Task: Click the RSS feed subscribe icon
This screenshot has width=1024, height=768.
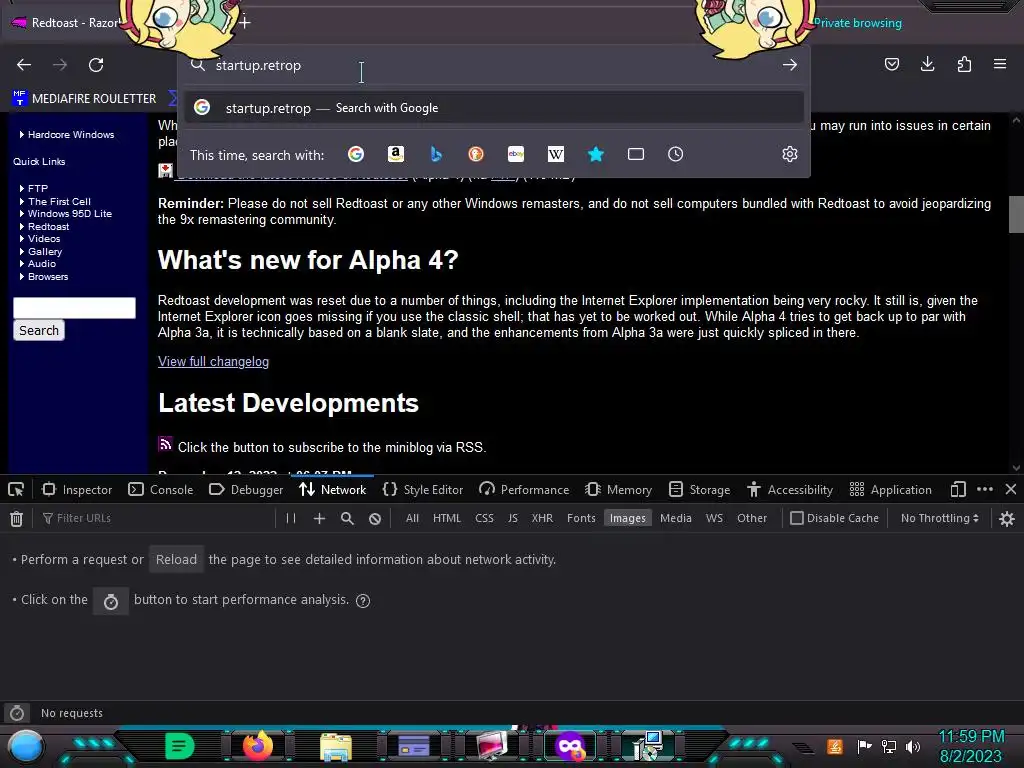Action: pos(165,445)
